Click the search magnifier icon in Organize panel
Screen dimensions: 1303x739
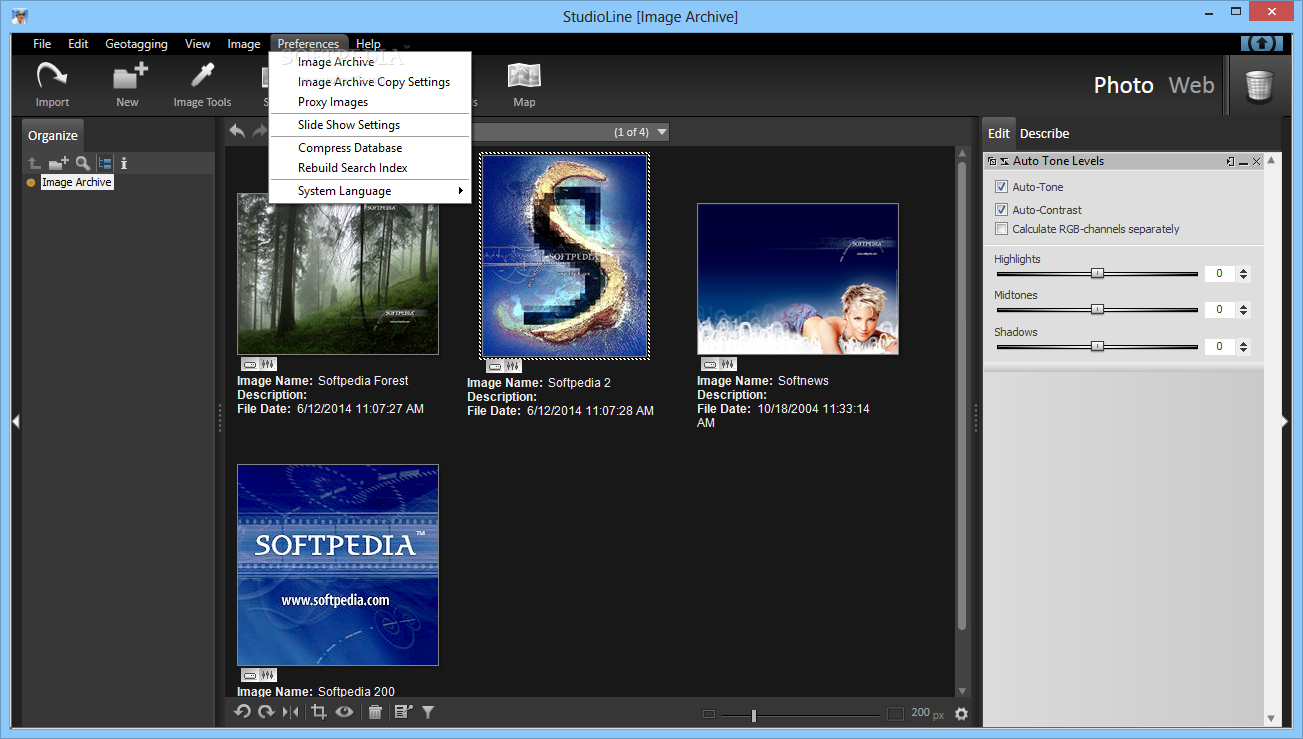(x=83, y=163)
